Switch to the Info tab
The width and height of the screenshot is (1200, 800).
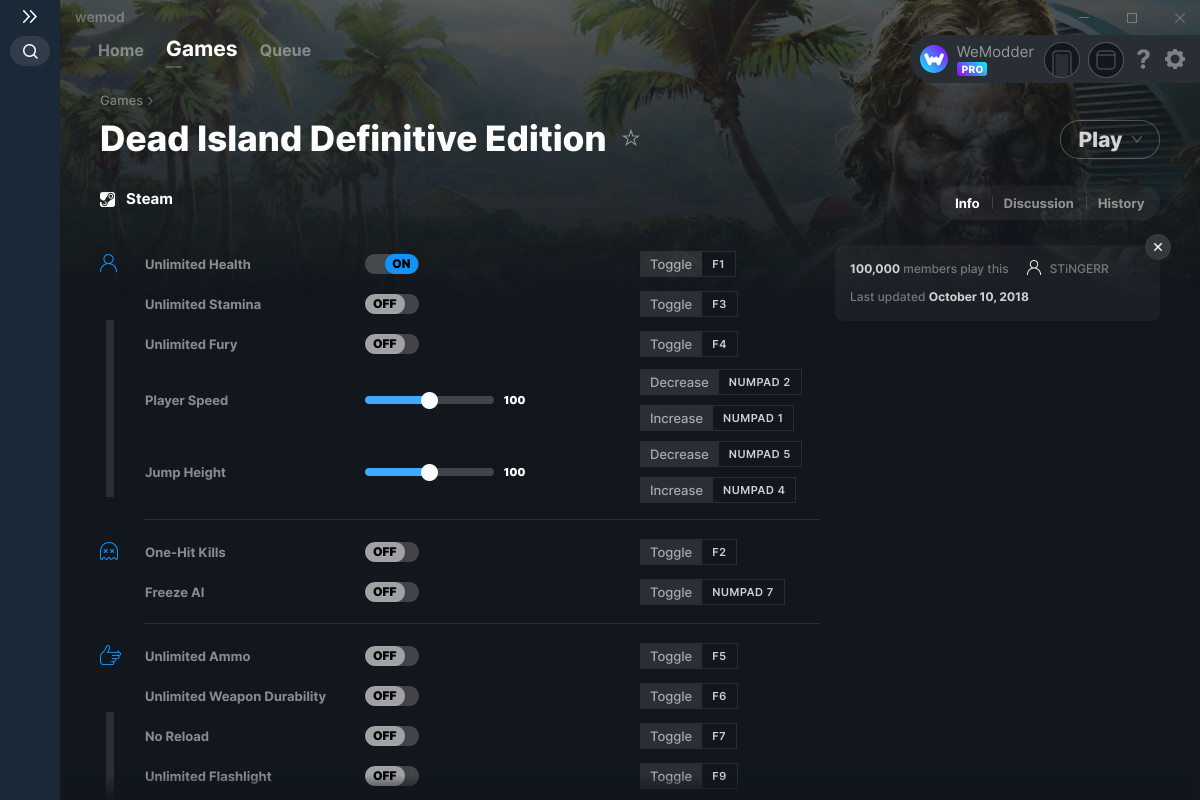pos(967,203)
